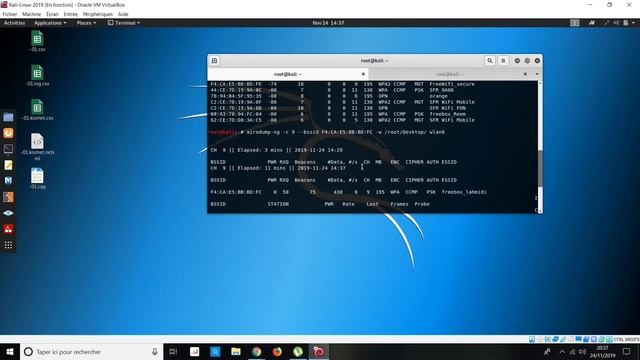640x360 pixels.
Task: Switch to the second root@kali tab
Action: 450,74
